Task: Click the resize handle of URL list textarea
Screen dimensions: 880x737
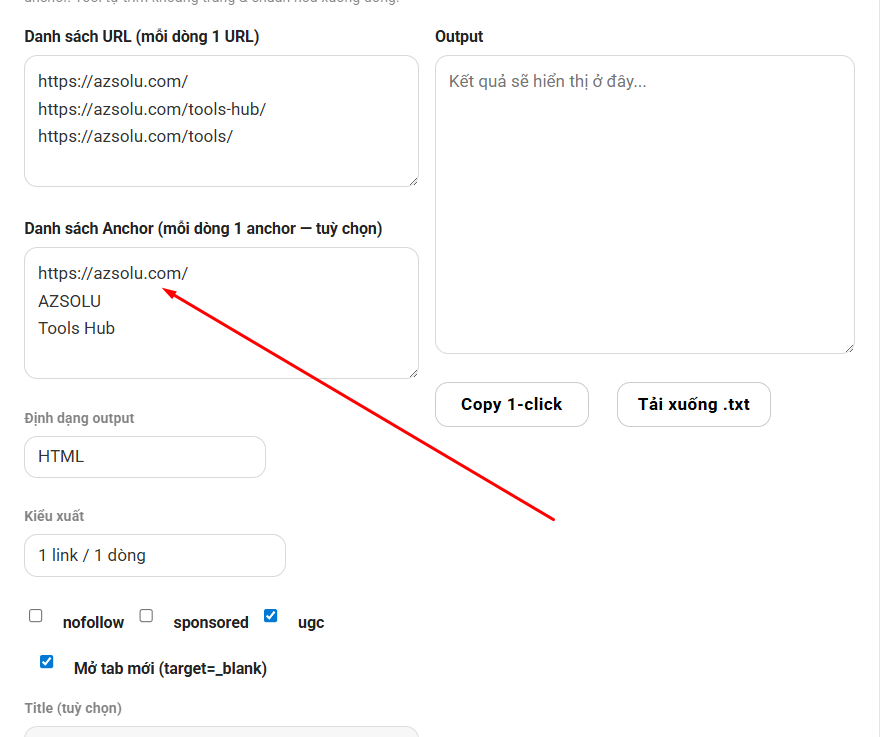Action: point(414,181)
